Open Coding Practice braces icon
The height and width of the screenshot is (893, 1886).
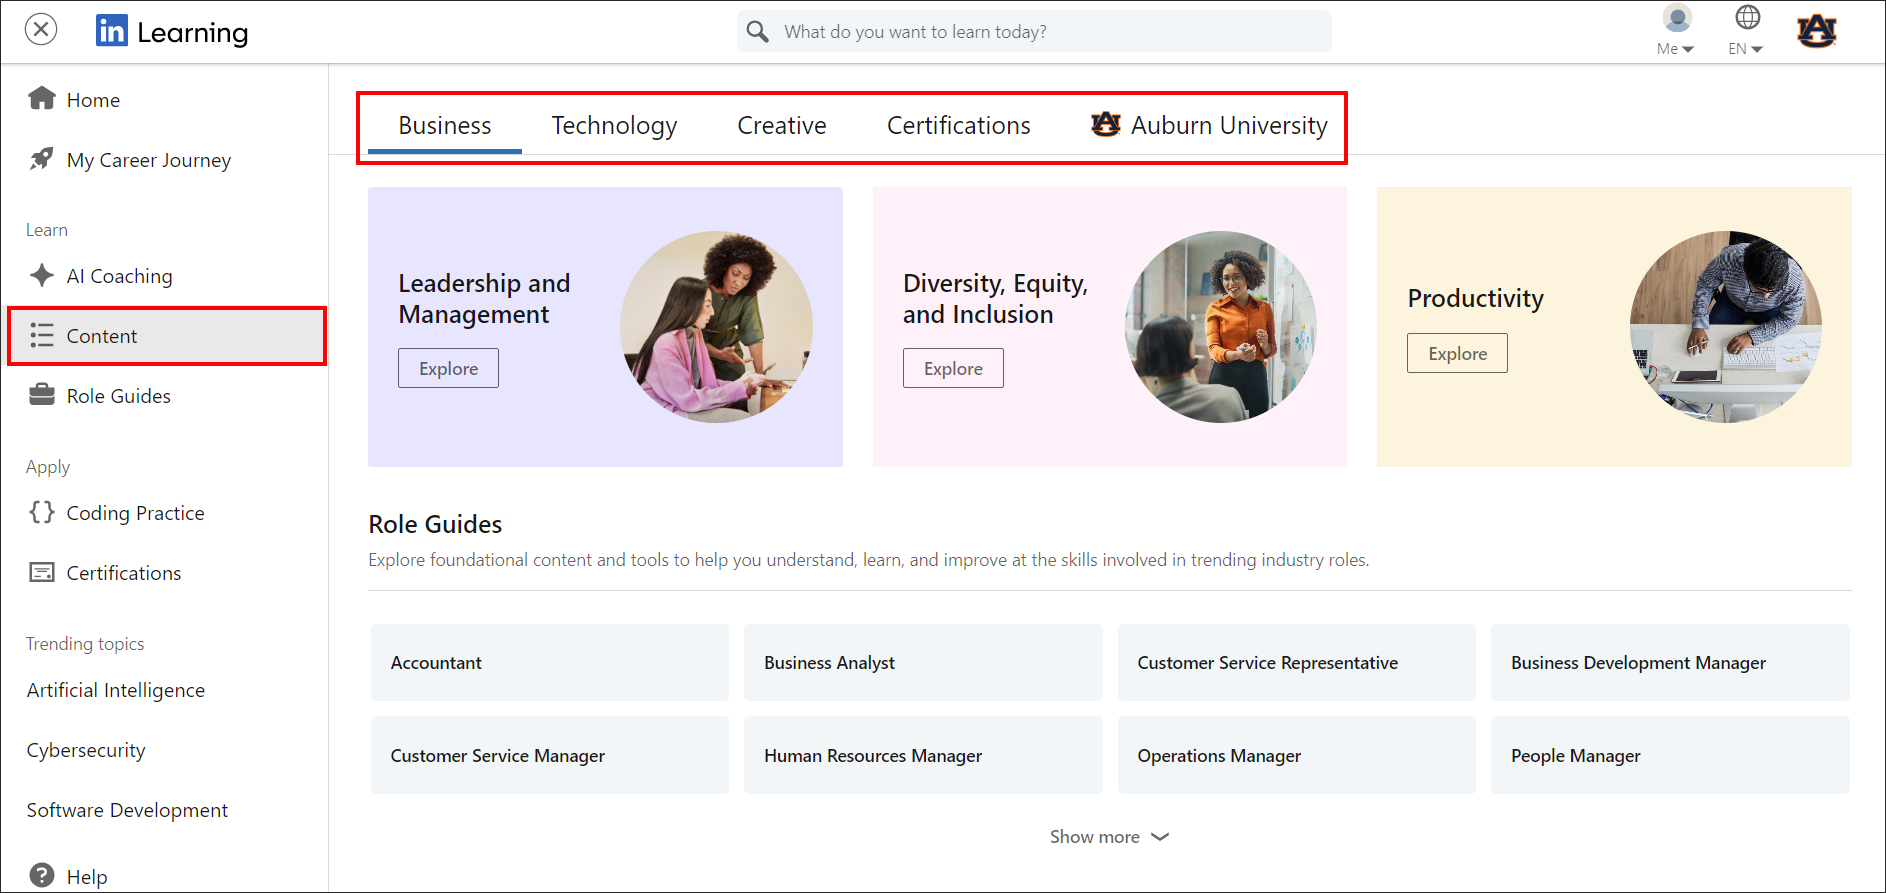42,512
